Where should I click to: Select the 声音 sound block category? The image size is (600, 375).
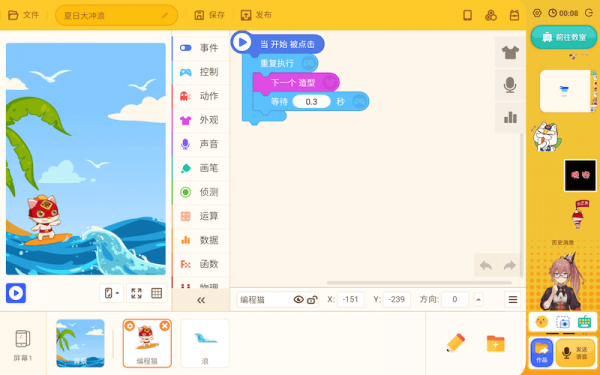pos(201,144)
